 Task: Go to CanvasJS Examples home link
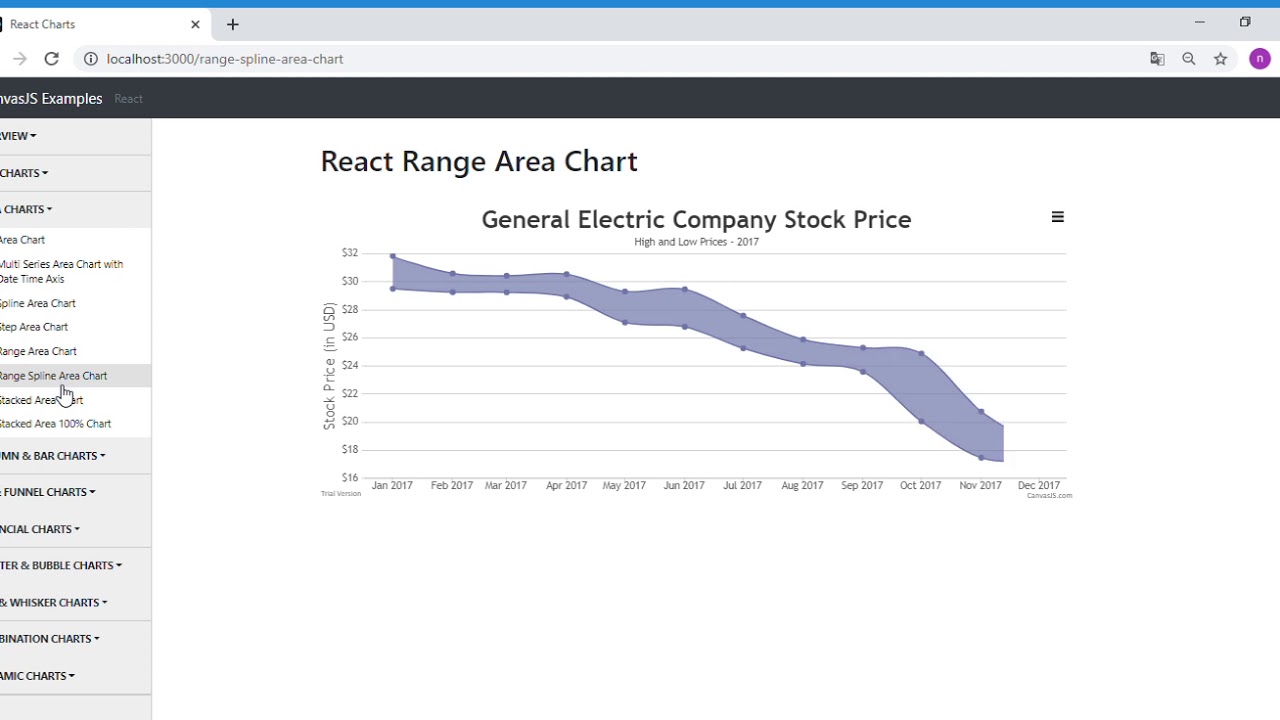coord(51,98)
